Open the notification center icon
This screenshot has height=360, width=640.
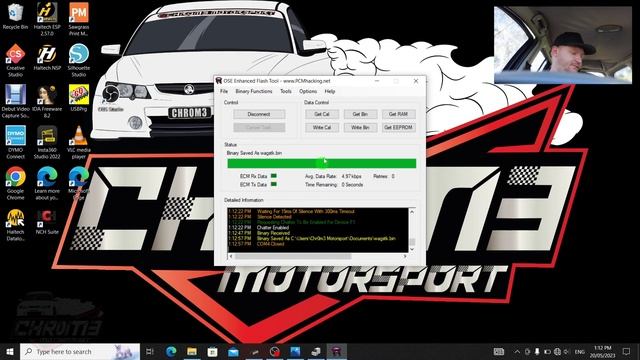pos(626,351)
